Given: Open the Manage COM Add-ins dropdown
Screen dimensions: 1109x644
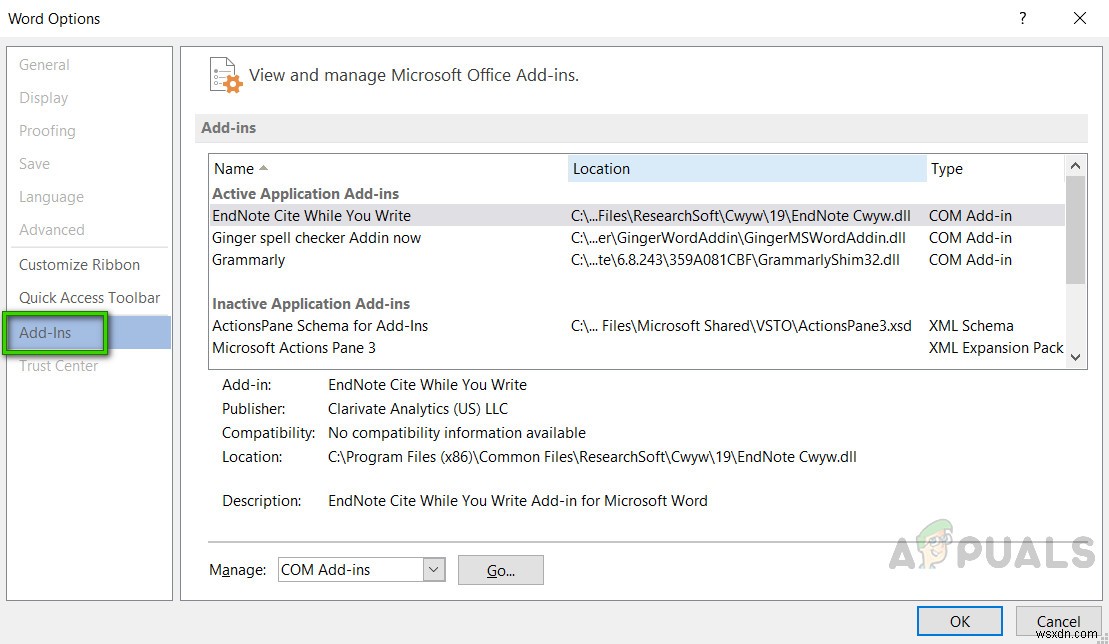Looking at the screenshot, I should [x=433, y=569].
